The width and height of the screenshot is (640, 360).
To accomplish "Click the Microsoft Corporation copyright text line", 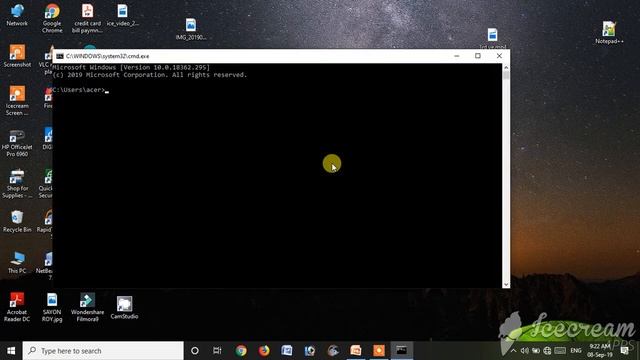I will [x=150, y=75].
